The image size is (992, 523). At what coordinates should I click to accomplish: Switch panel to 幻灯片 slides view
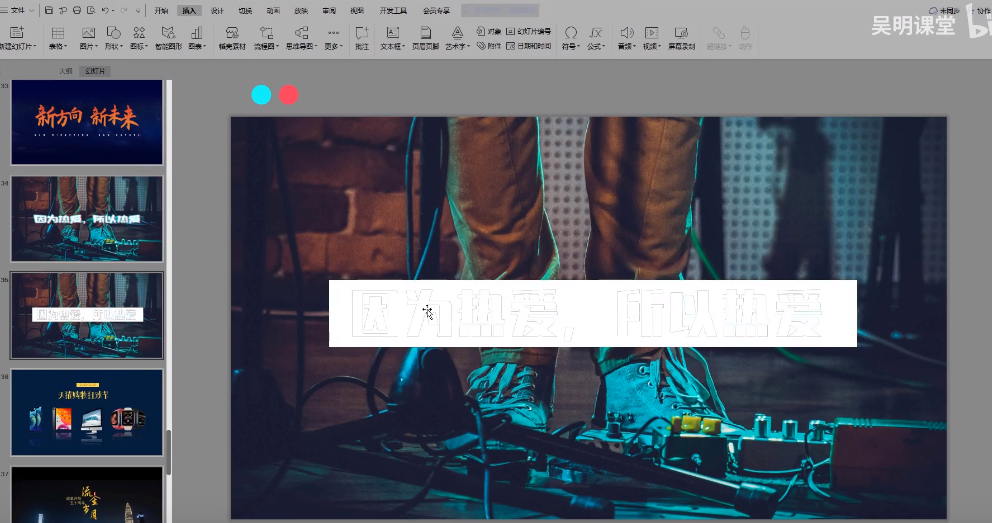[96, 71]
